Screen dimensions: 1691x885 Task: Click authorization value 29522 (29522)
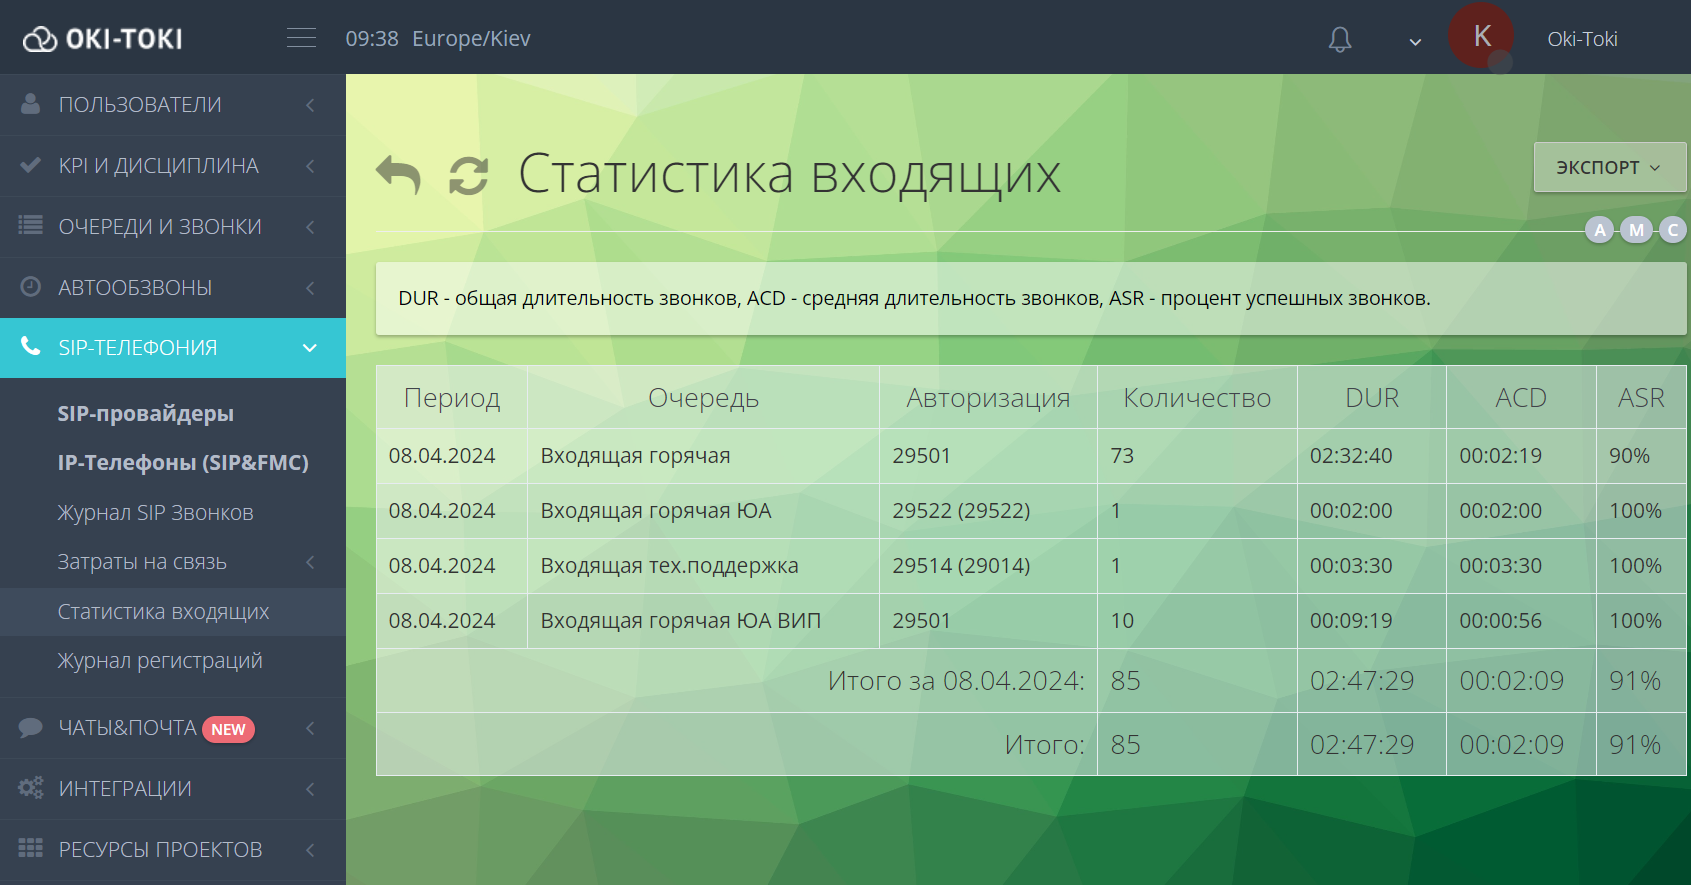coord(961,511)
